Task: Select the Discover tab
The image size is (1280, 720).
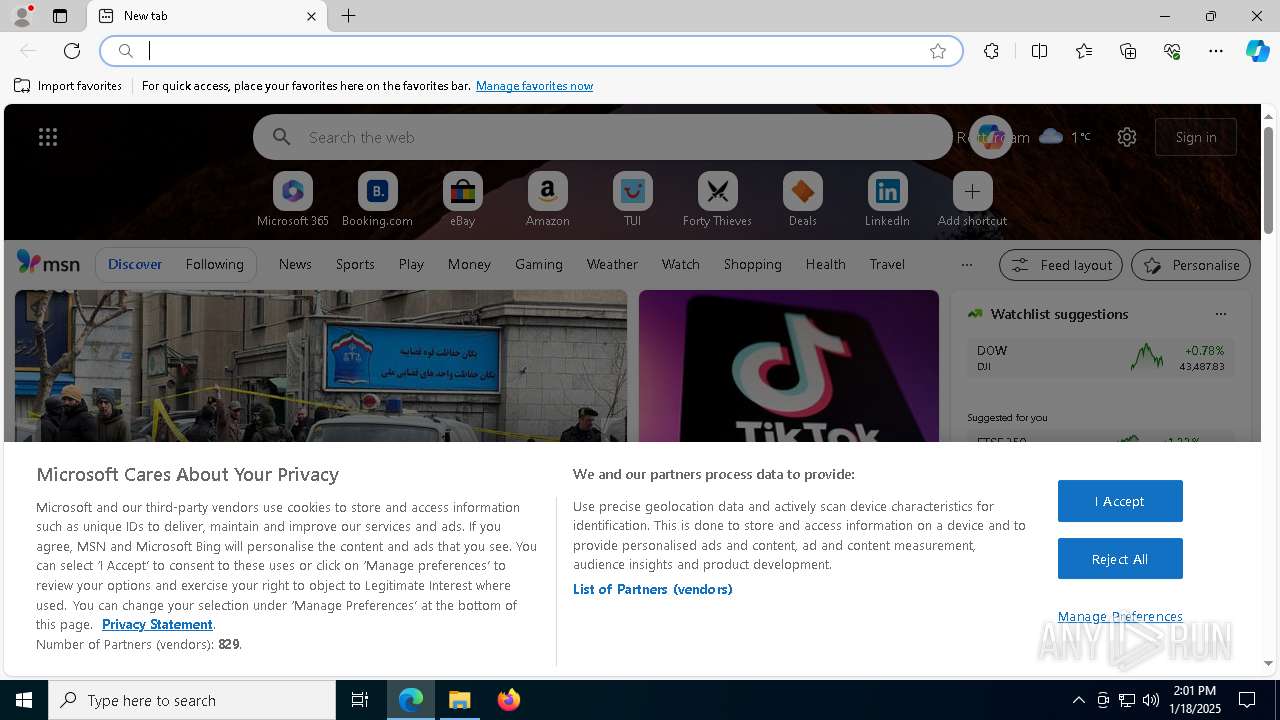Action: click(135, 264)
